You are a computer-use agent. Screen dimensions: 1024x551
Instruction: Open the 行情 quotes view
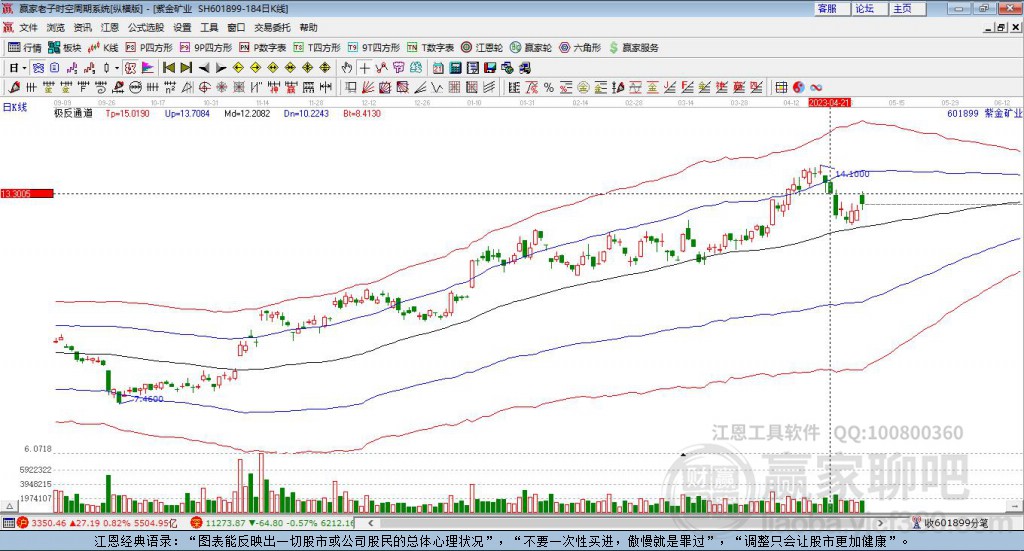click(25, 48)
